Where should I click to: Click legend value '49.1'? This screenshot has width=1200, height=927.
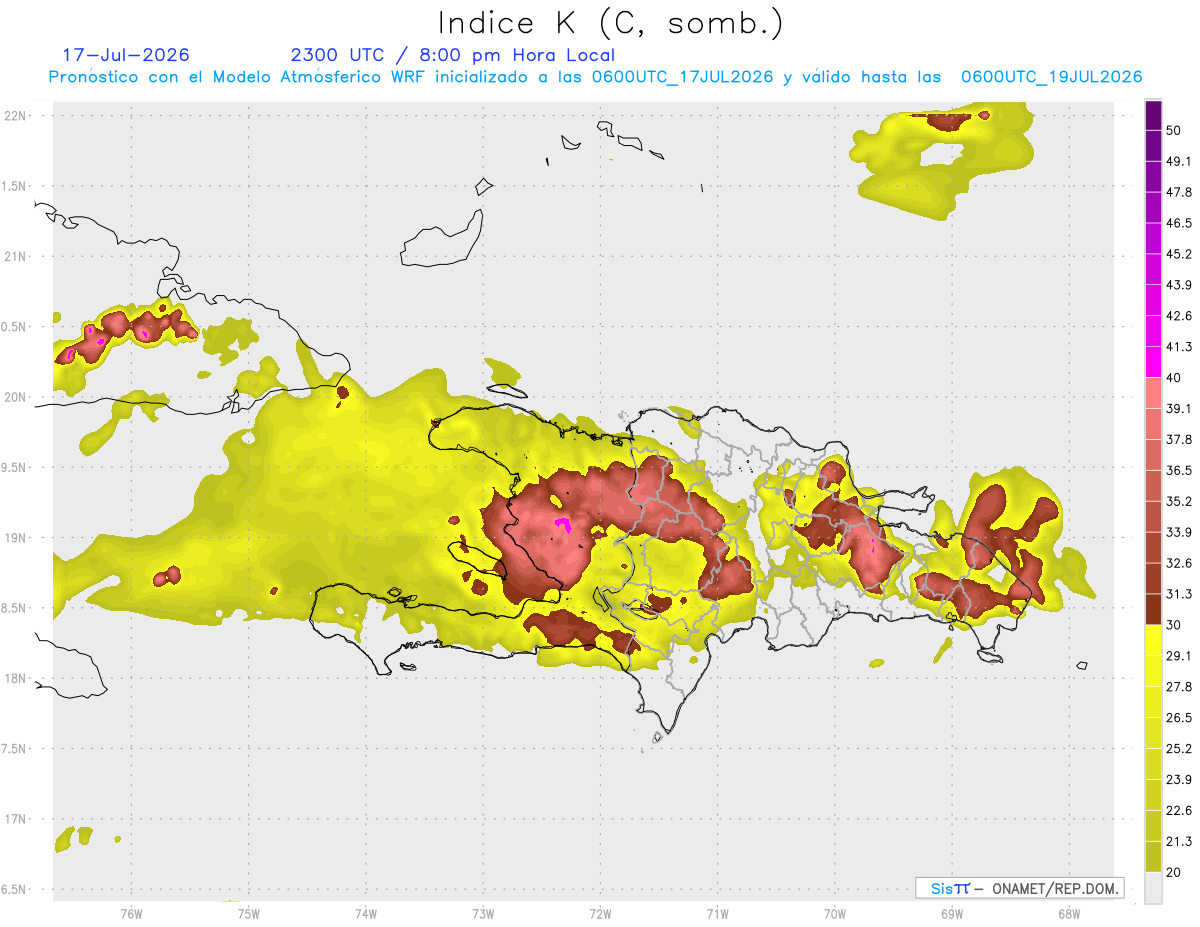click(1179, 162)
